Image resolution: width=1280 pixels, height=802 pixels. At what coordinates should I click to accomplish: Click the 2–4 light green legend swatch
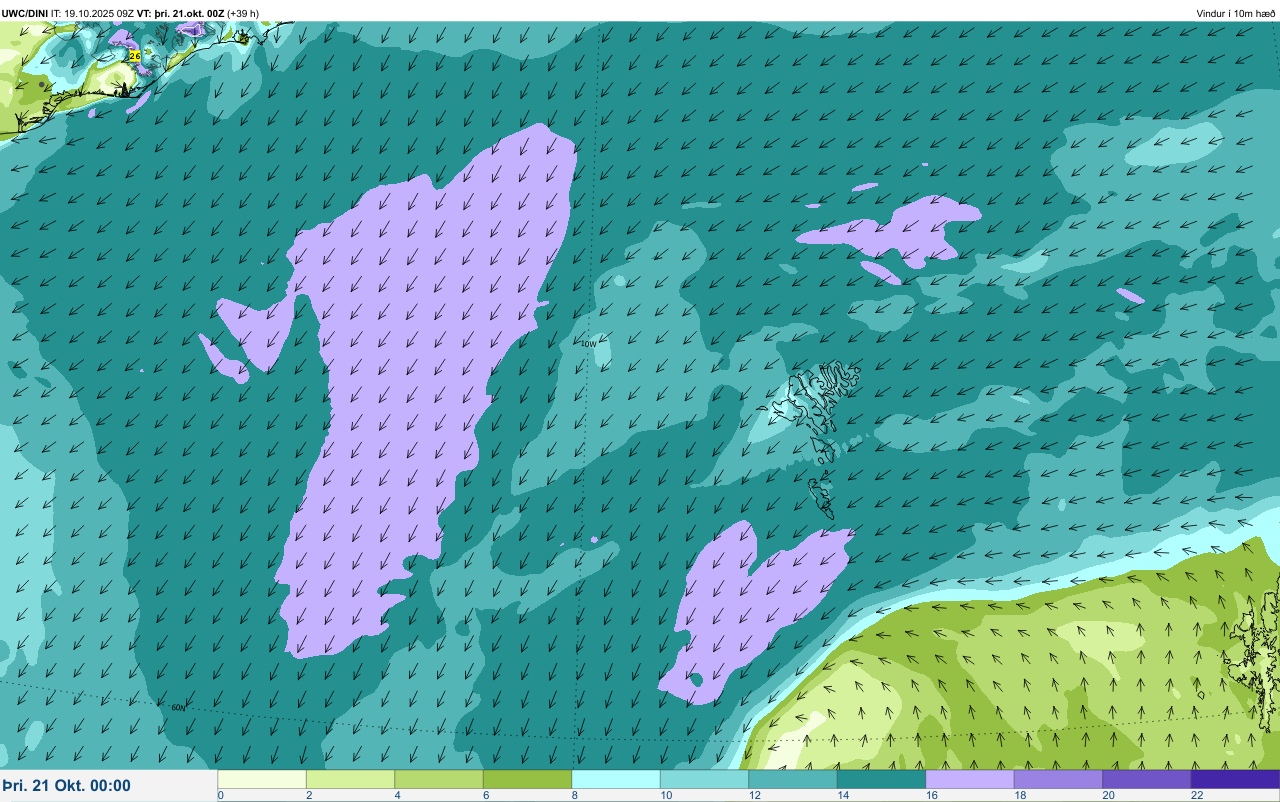[350, 779]
